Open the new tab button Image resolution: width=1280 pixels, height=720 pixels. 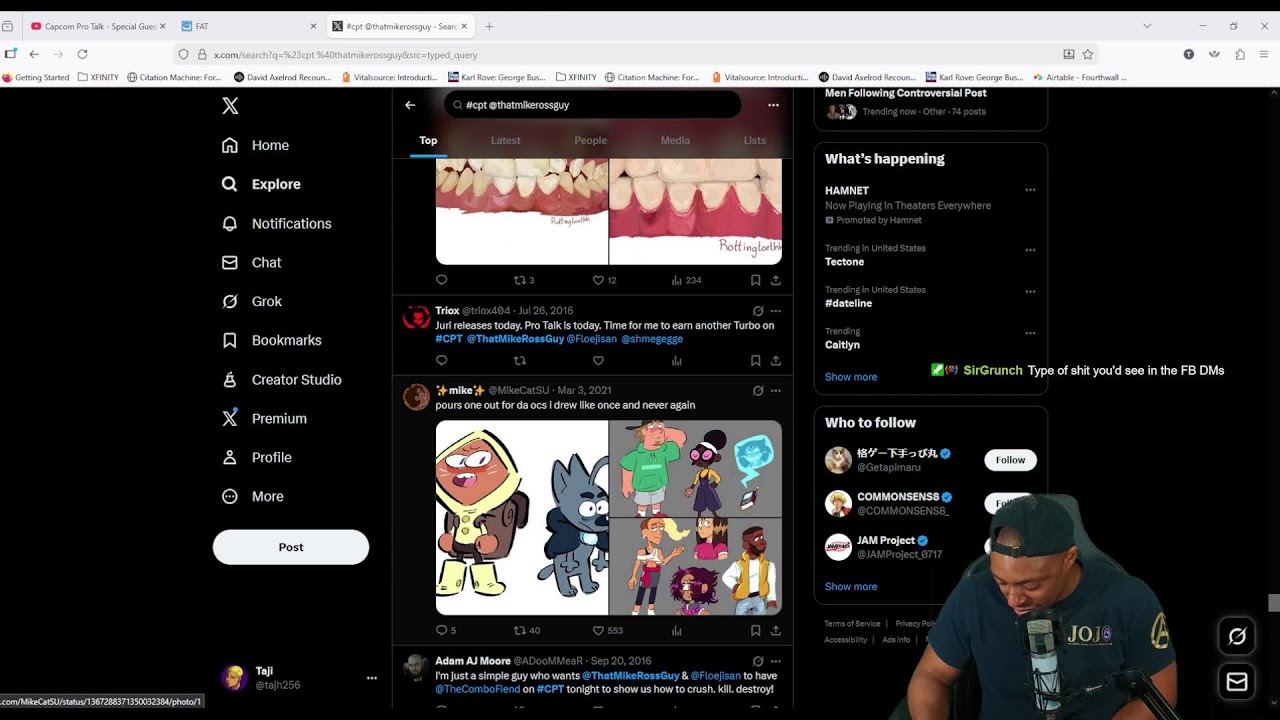(x=489, y=26)
